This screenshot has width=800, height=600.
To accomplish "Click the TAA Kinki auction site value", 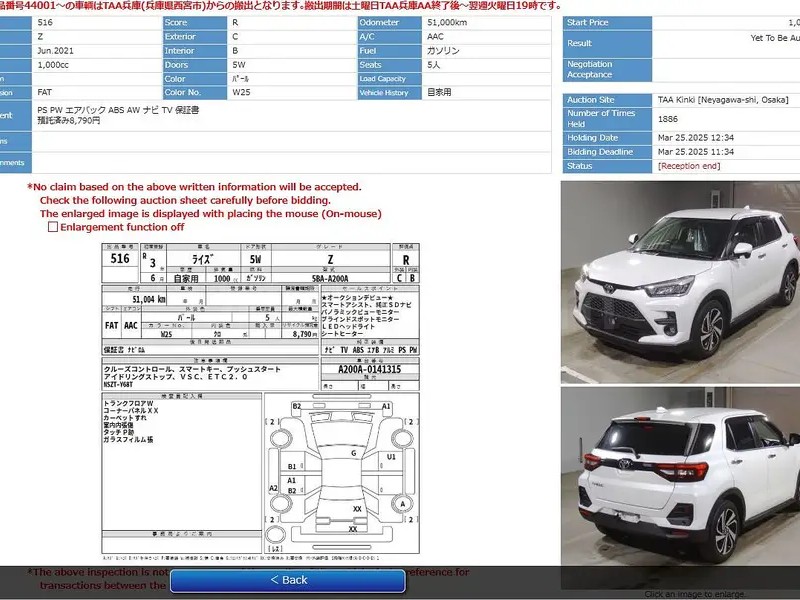I will (722, 100).
